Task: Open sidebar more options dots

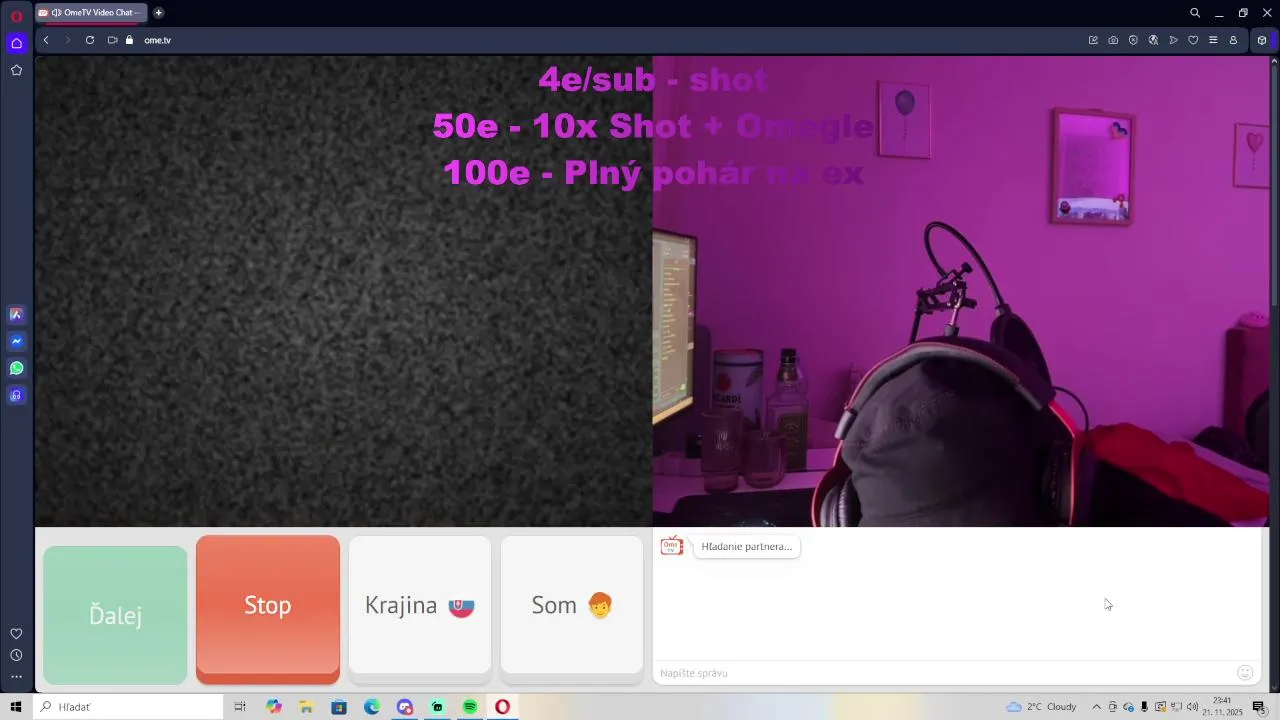Action: (x=16, y=677)
